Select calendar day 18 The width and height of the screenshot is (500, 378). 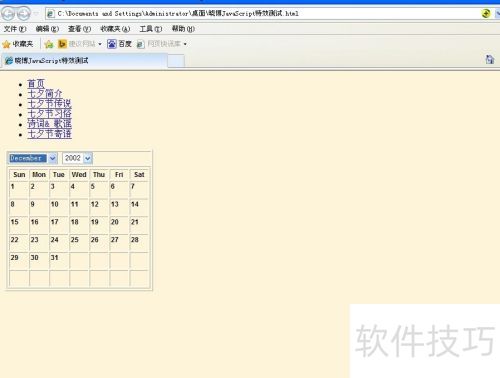79,225
